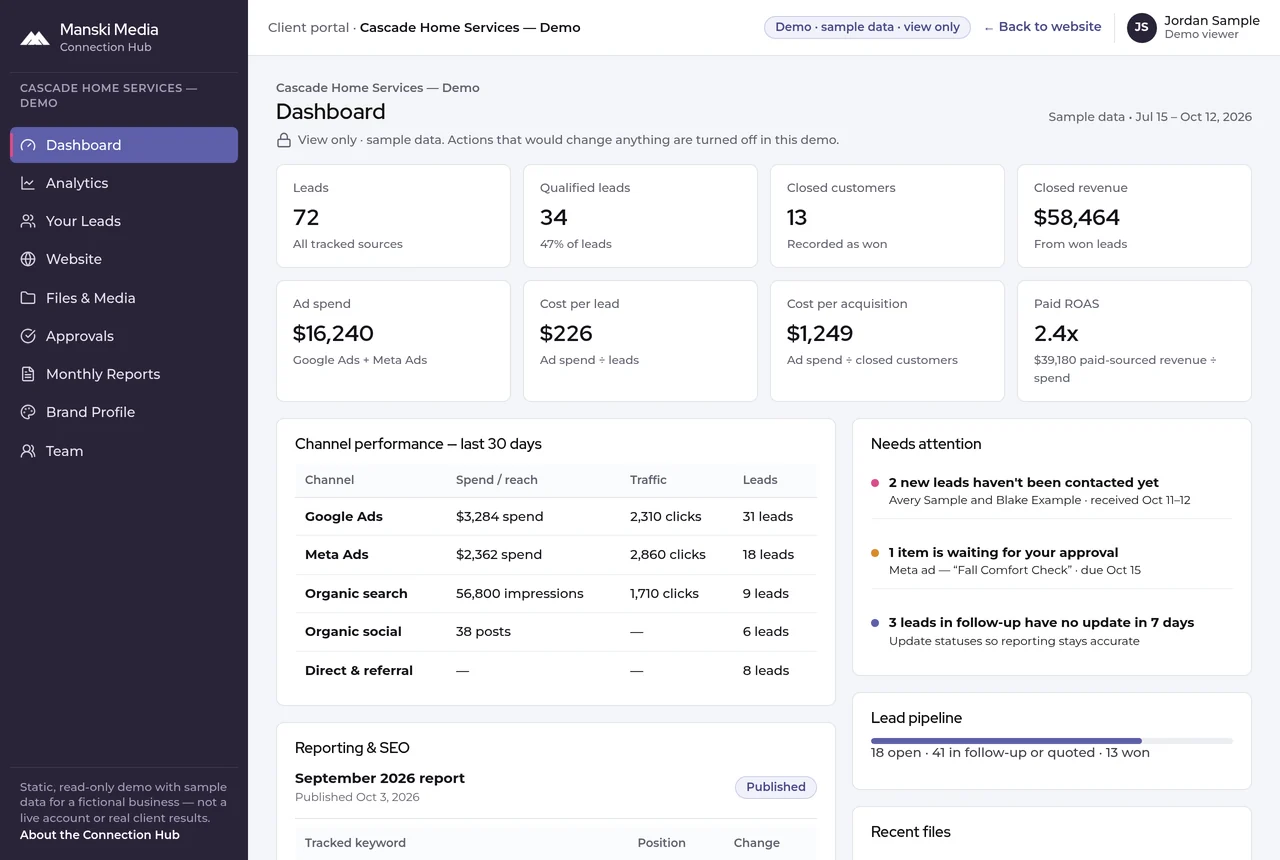Click the lock icon beside View only notice
The width and height of the screenshot is (1280, 860).
click(x=284, y=140)
